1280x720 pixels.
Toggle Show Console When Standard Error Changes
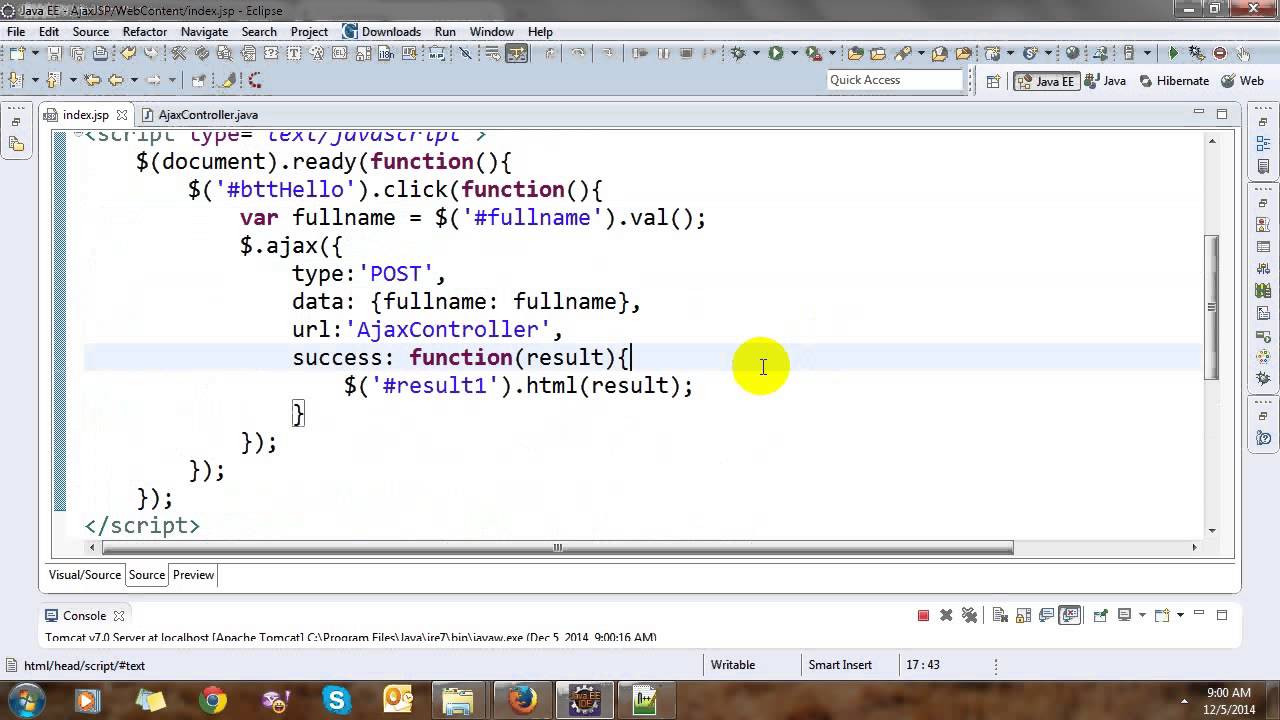1069,615
